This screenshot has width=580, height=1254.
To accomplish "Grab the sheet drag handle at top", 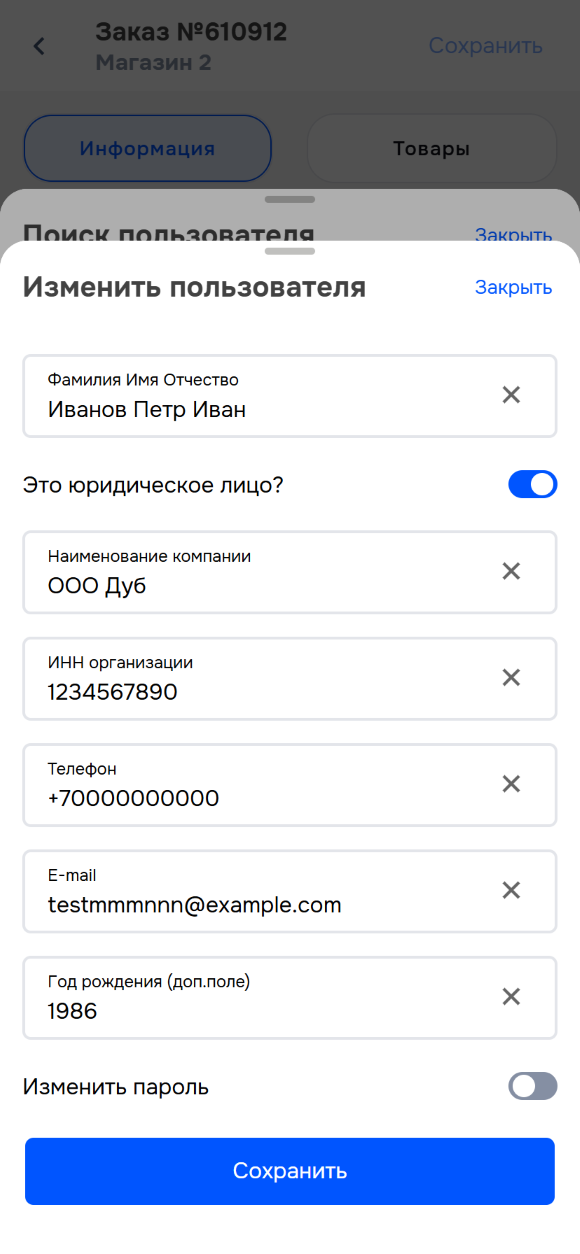I will point(290,251).
